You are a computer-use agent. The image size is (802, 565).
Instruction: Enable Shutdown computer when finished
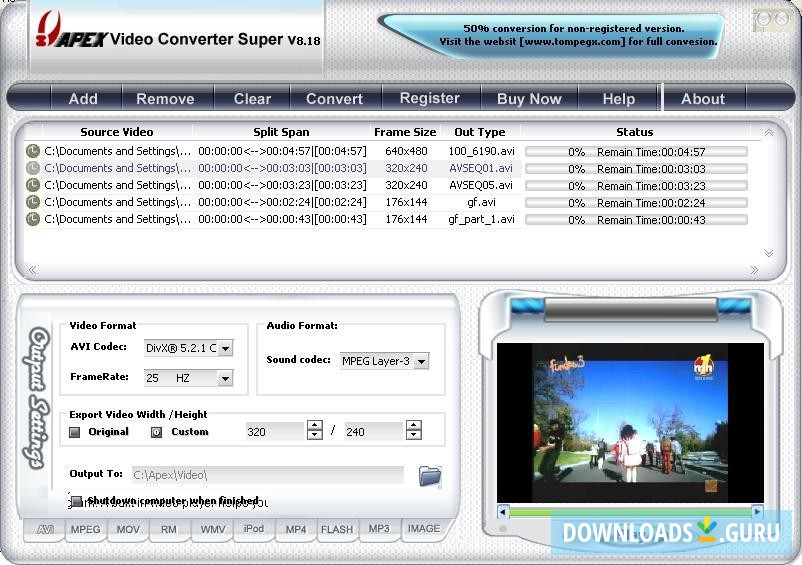pos(76,501)
